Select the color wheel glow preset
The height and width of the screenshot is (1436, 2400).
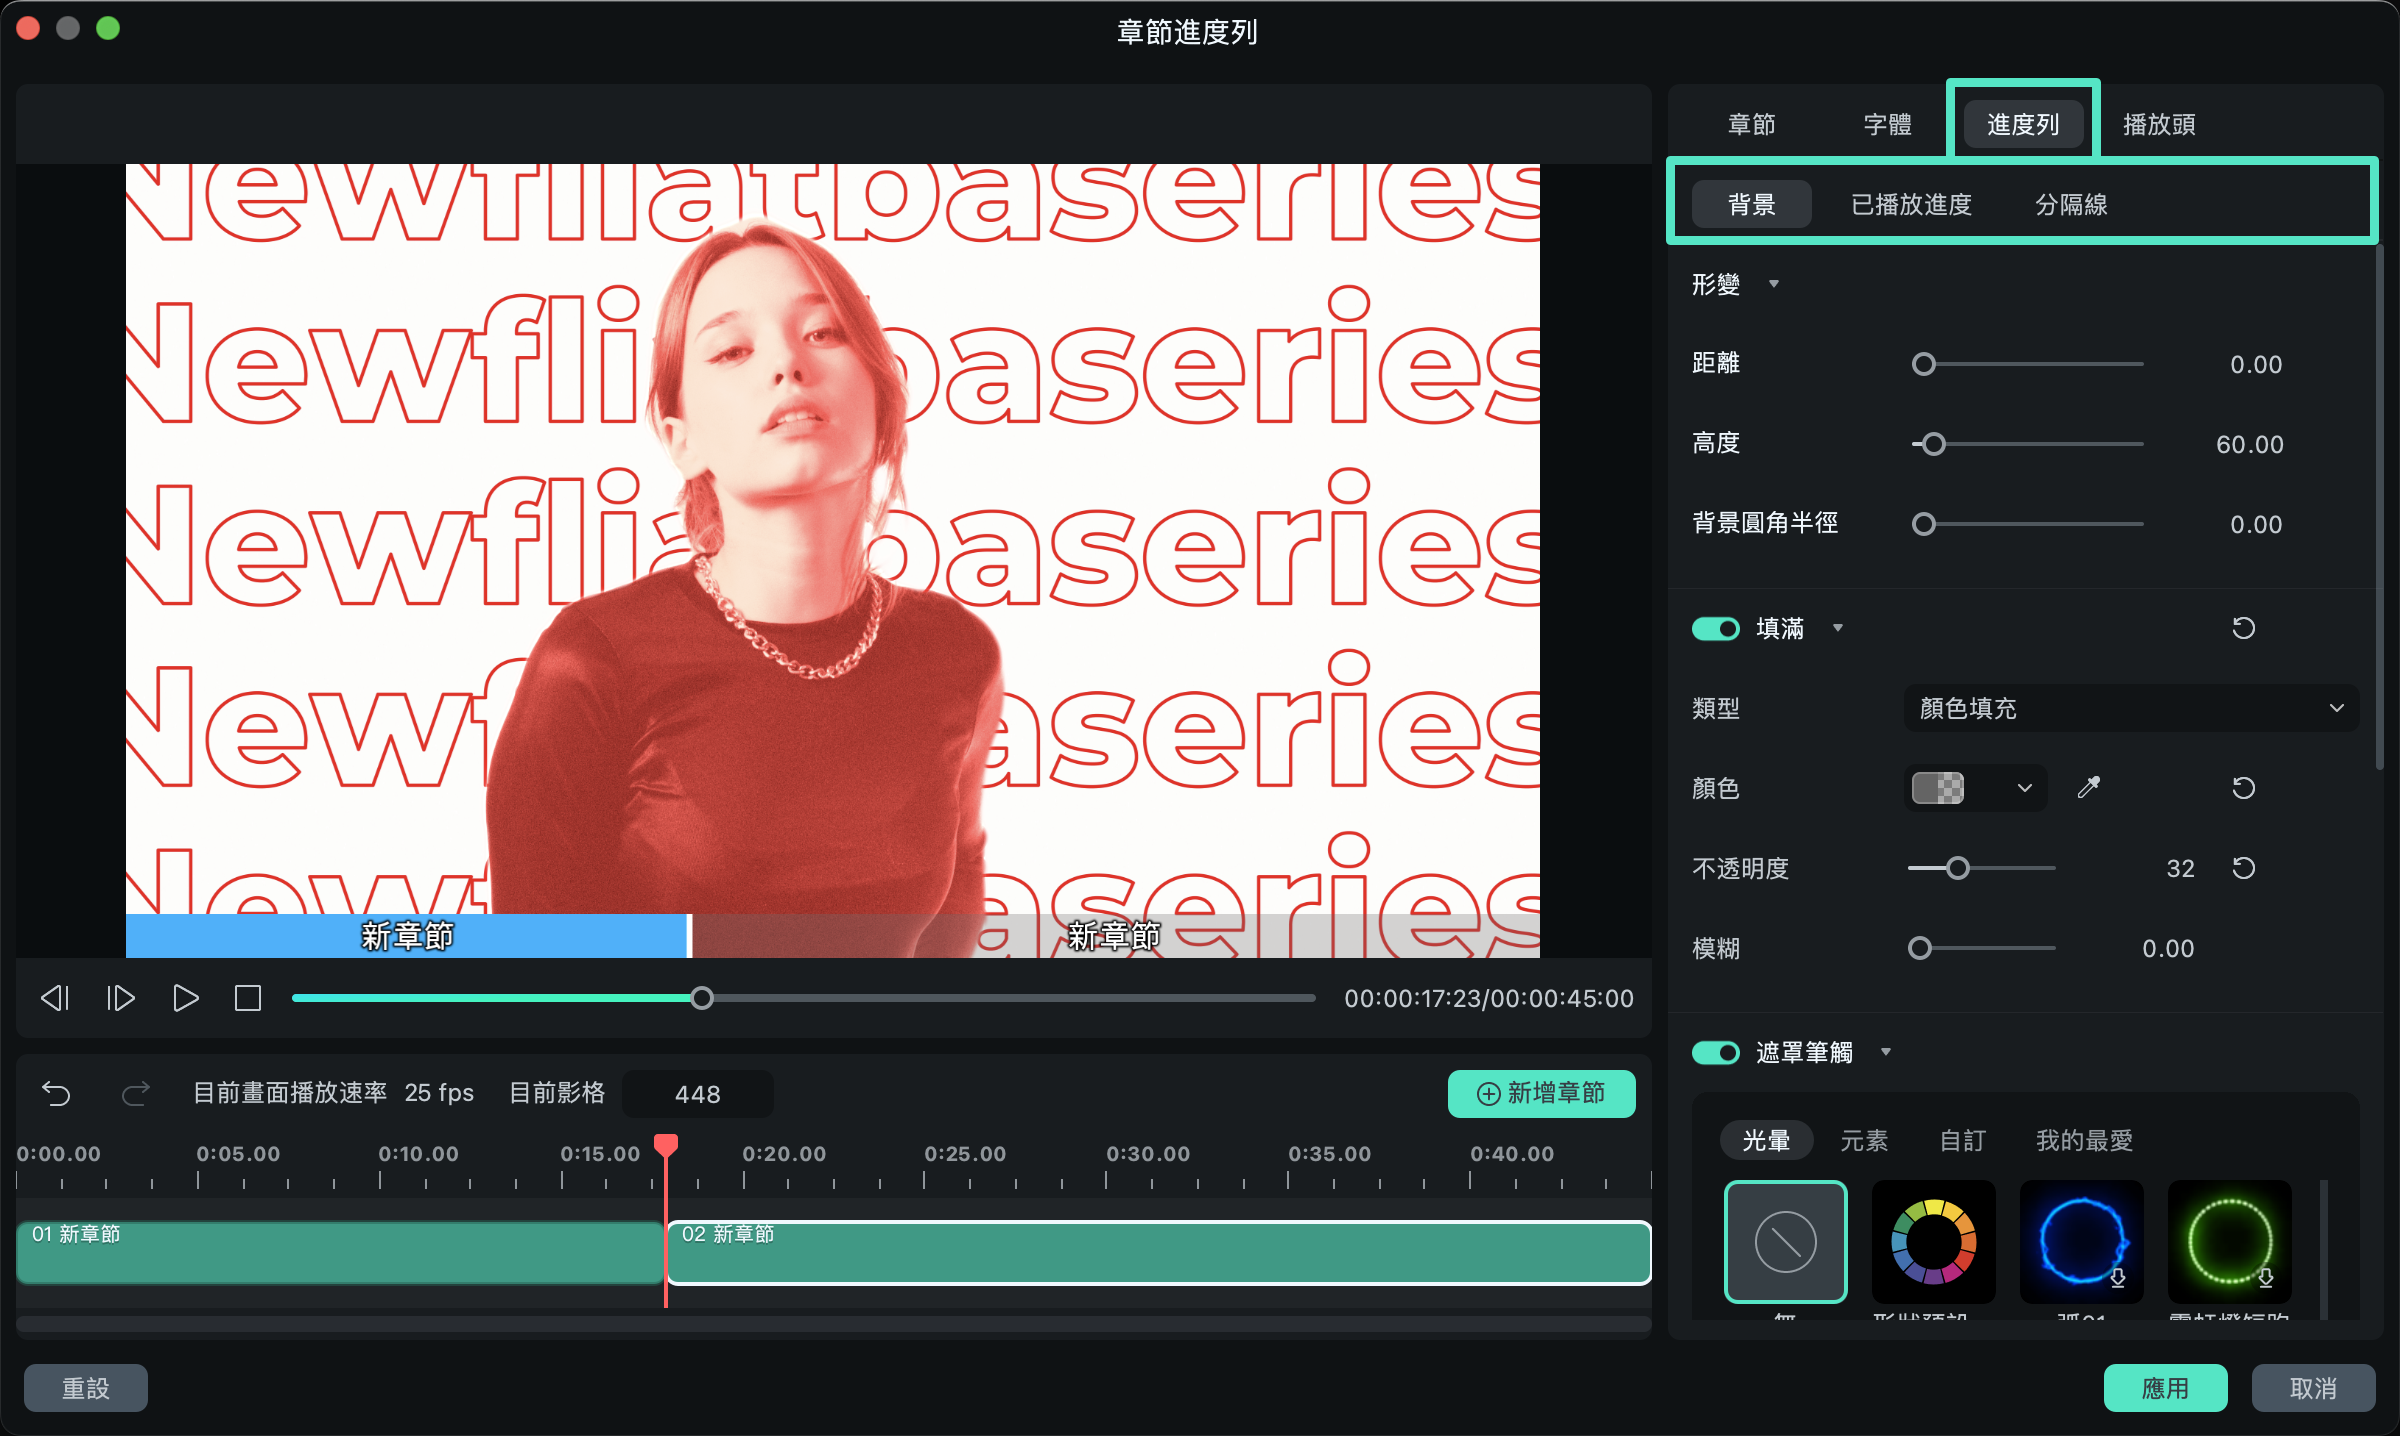coord(1933,1242)
